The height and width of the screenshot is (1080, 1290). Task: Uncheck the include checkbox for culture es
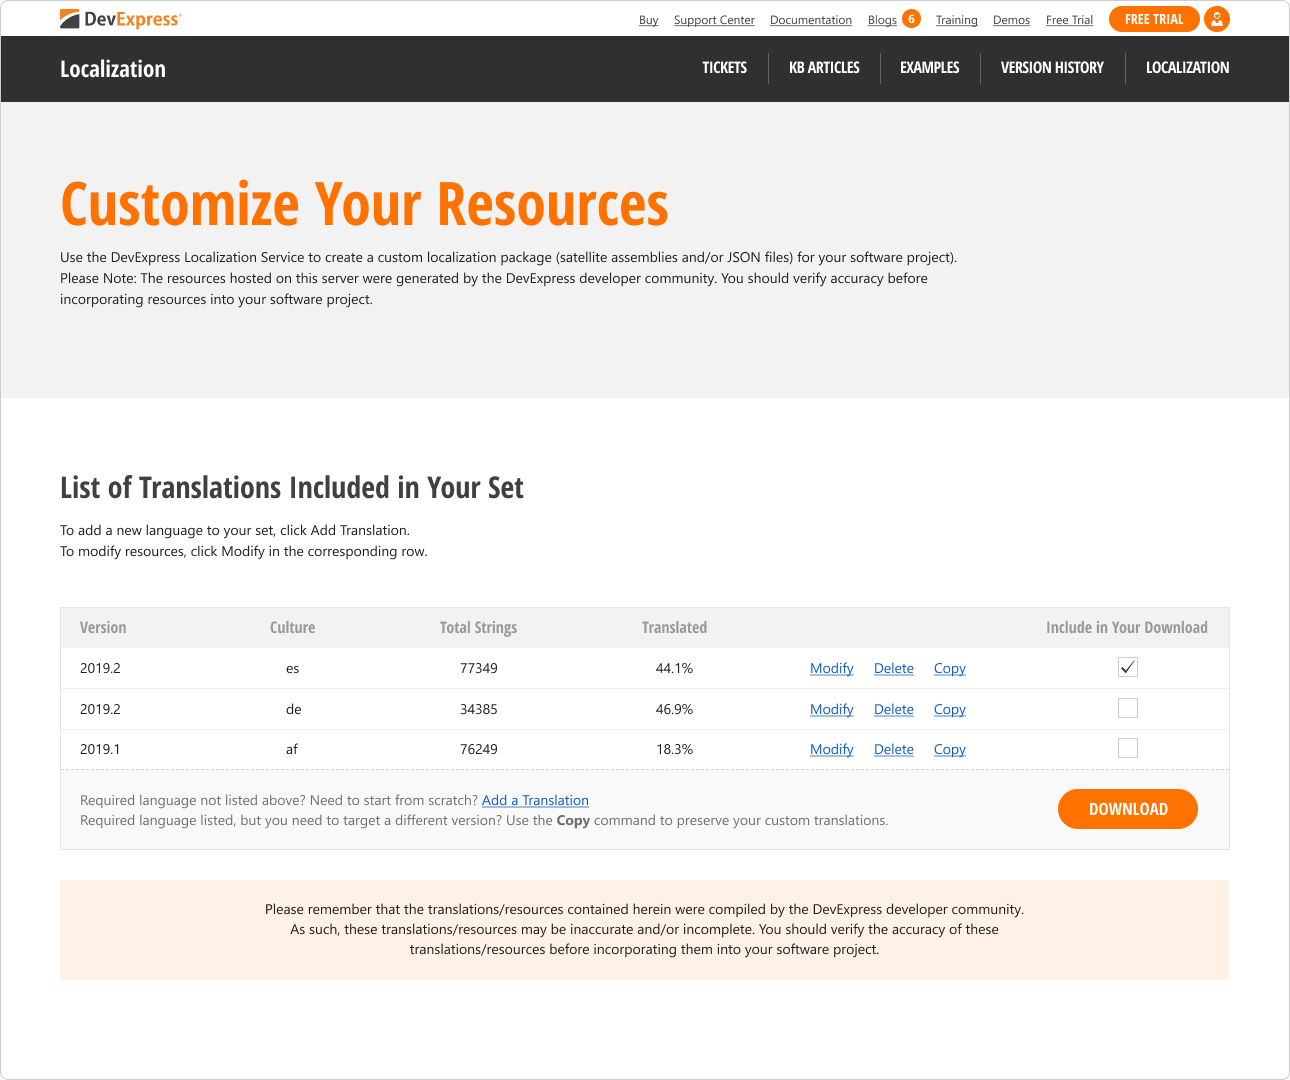pos(1128,667)
